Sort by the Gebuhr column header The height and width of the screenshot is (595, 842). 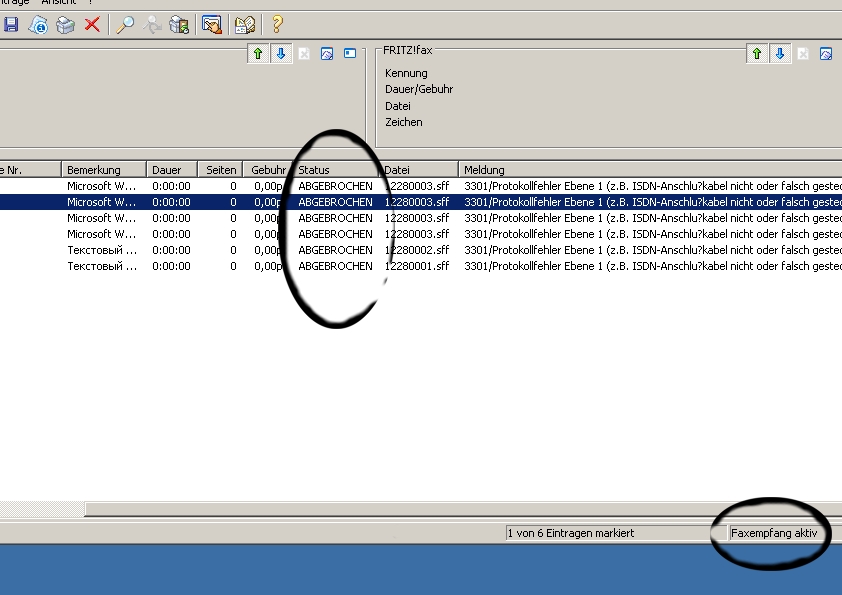click(x=267, y=170)
